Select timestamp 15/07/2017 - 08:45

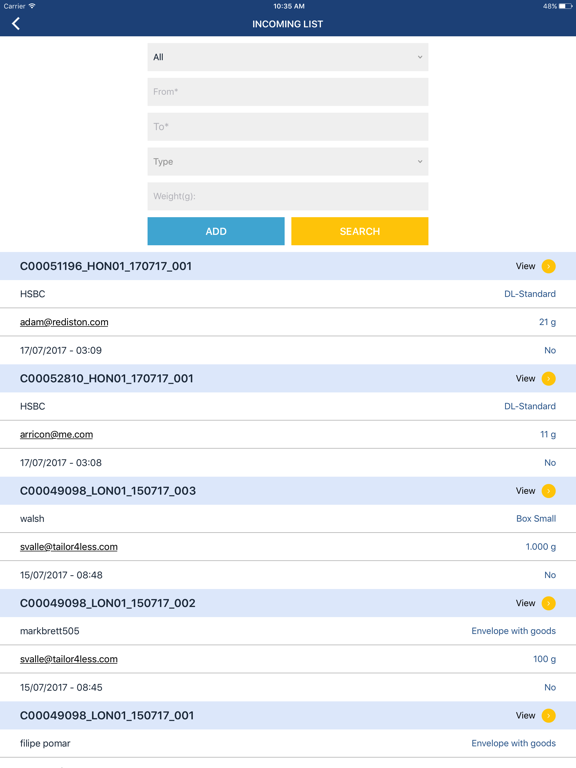click(x=61, y=688)
